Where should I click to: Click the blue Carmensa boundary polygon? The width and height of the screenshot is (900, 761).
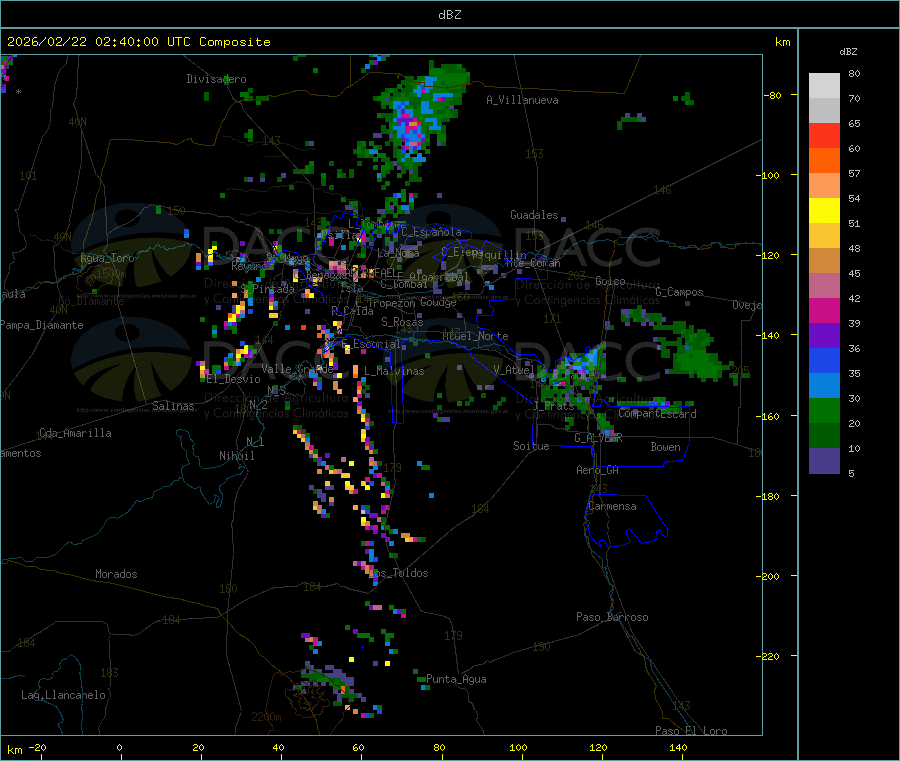tap(626, 519)
